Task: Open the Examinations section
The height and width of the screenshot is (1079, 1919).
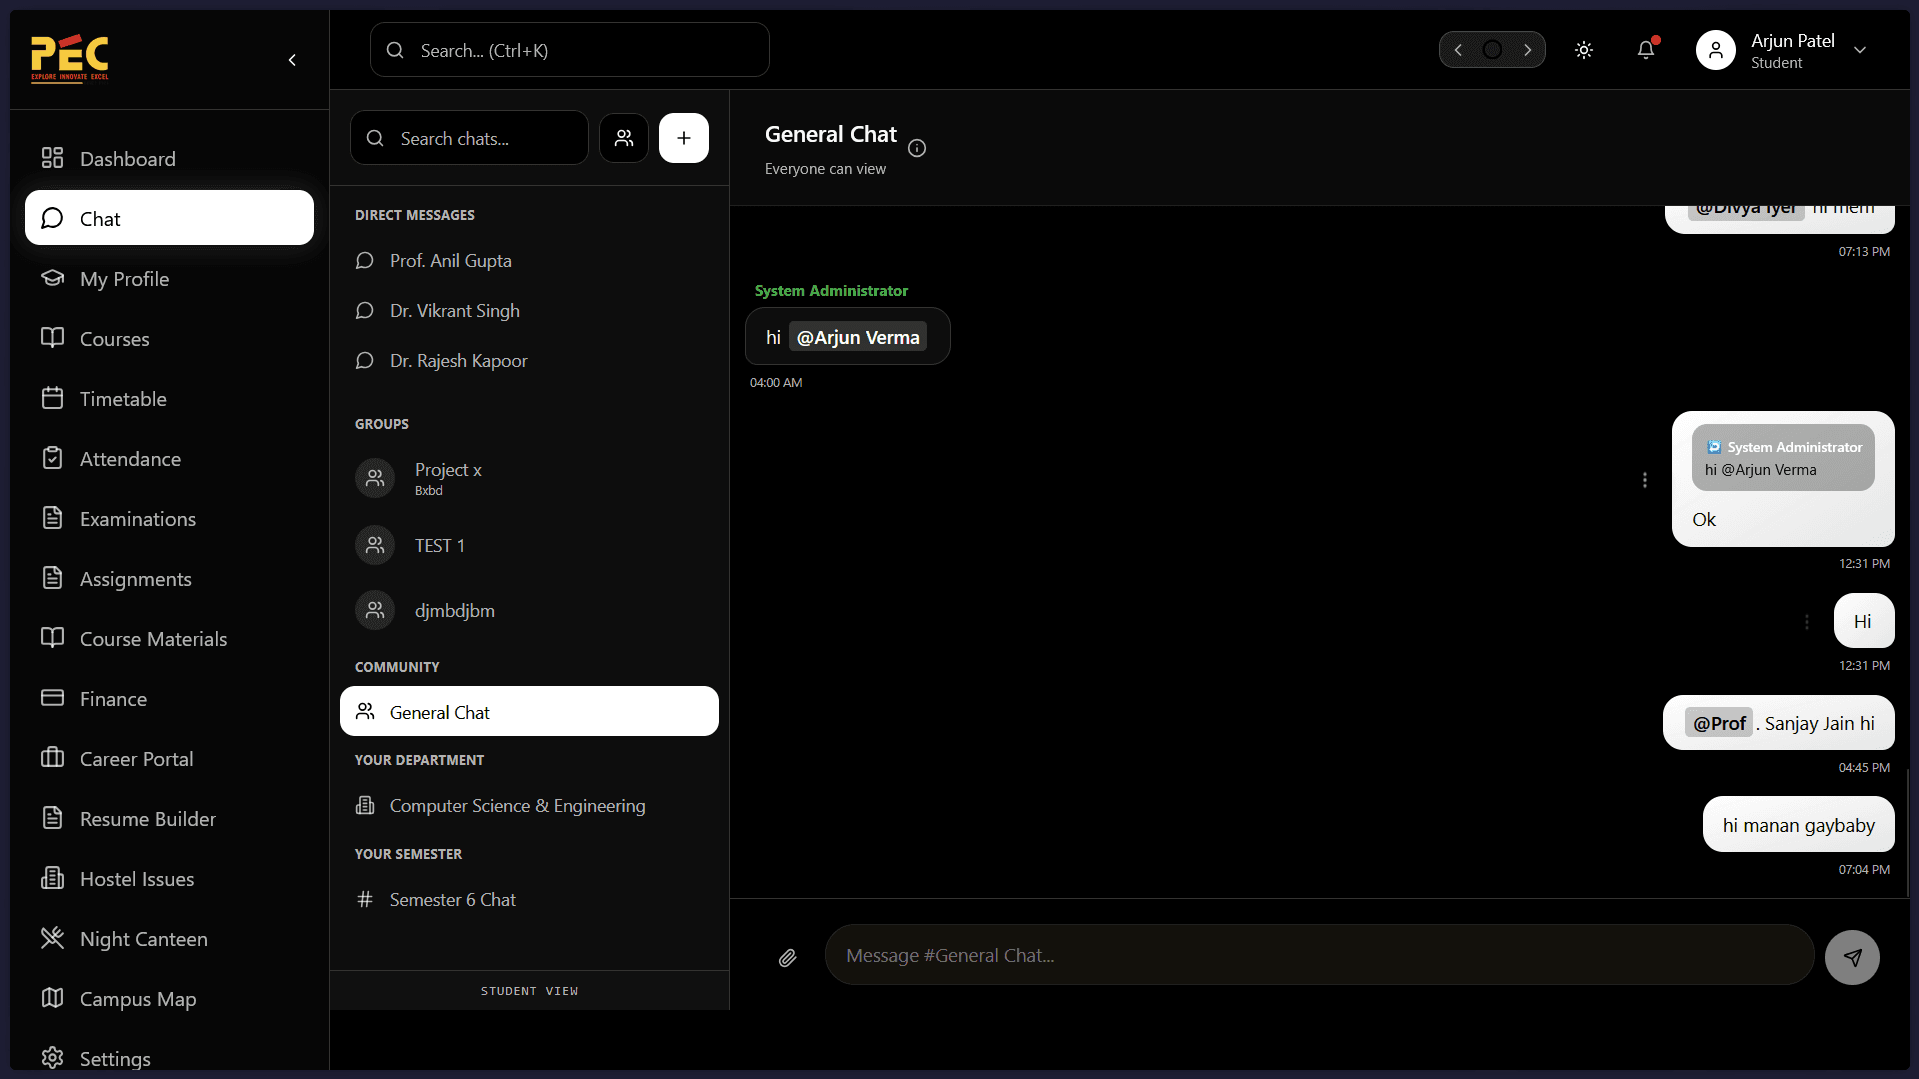Action: pos(138,518)
